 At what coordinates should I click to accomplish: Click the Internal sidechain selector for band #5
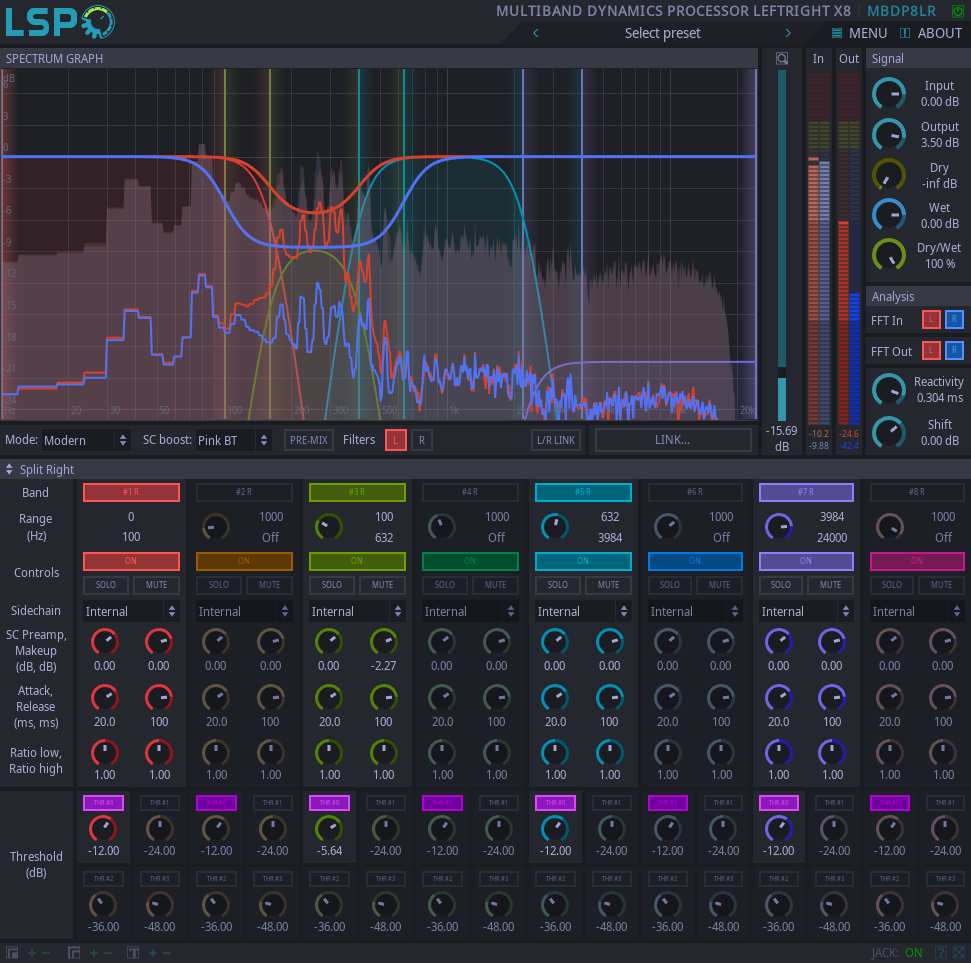click(582, 610)
